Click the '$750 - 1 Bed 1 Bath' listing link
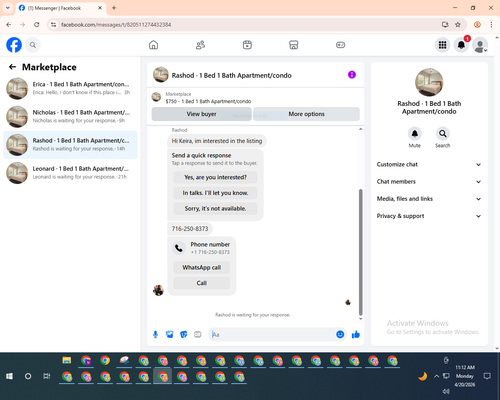 tap(208, 101)
